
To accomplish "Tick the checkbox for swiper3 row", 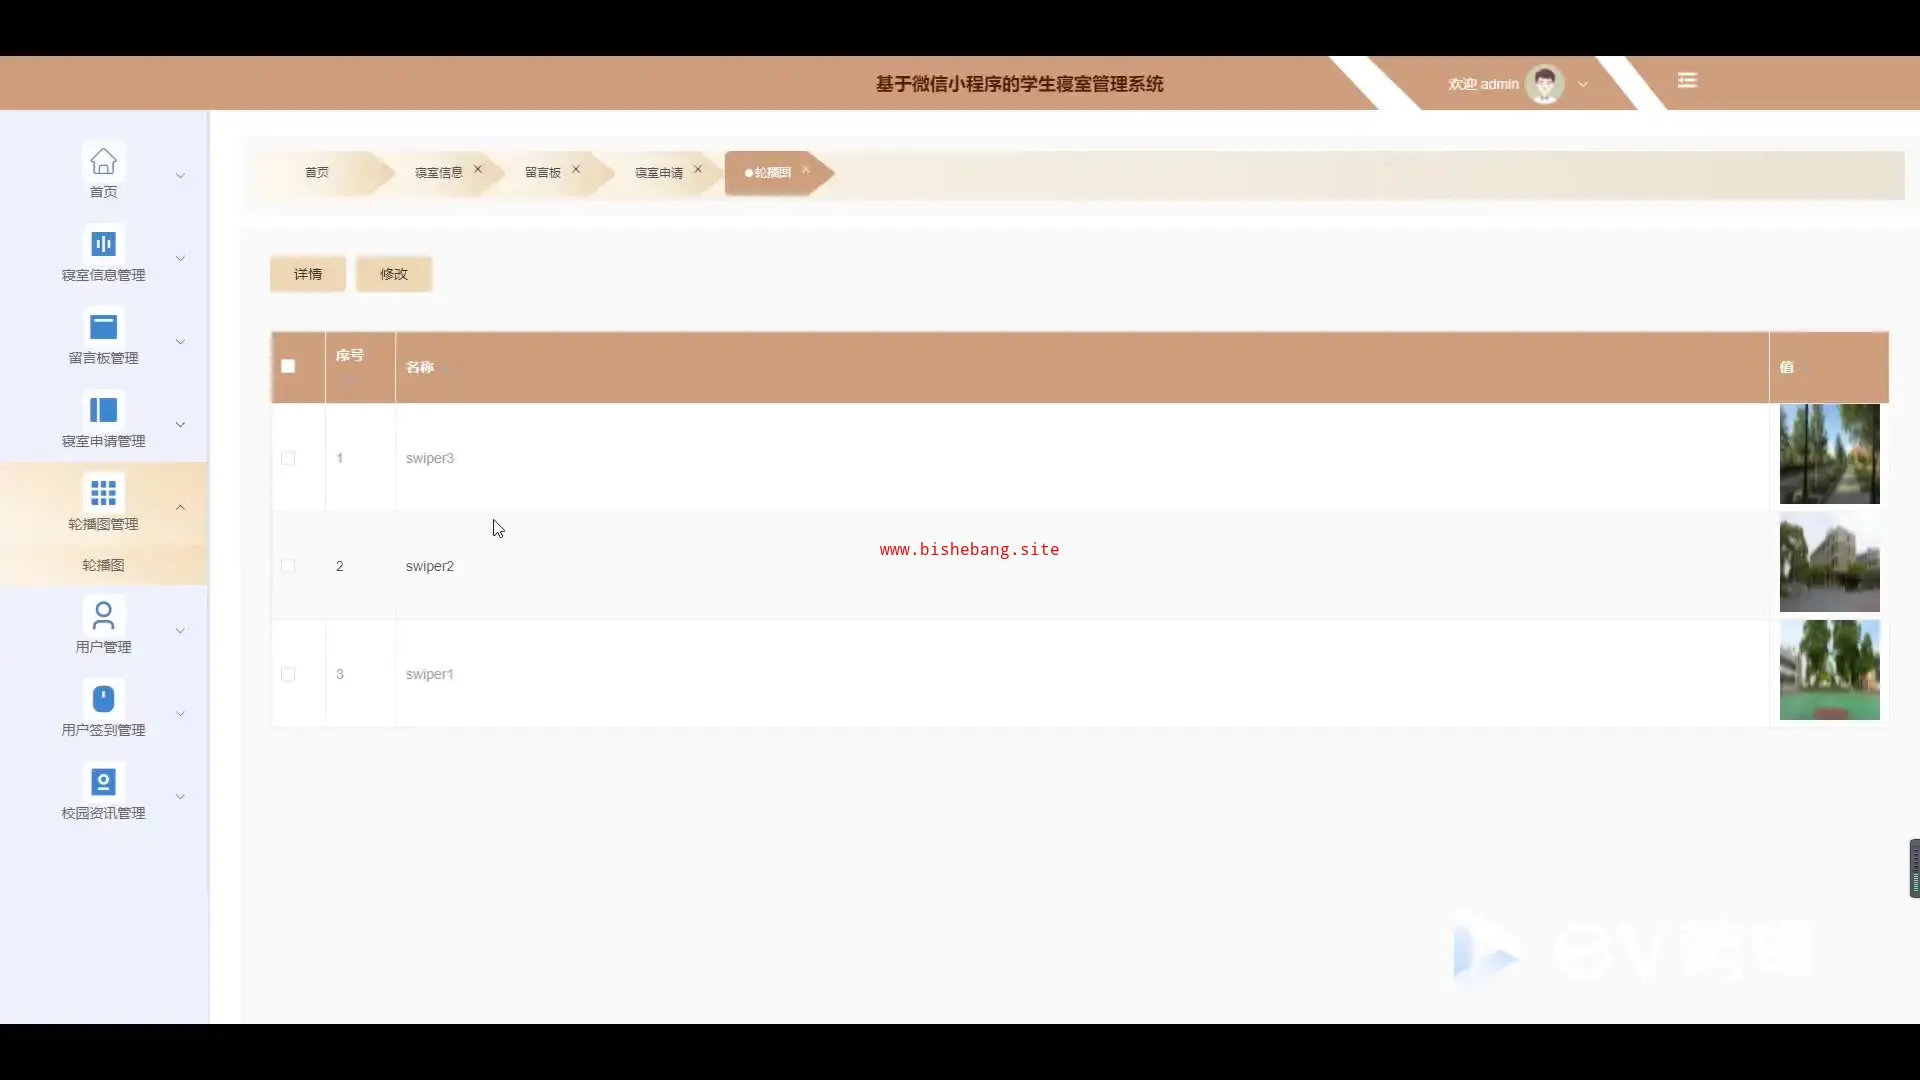I will 288,458.
